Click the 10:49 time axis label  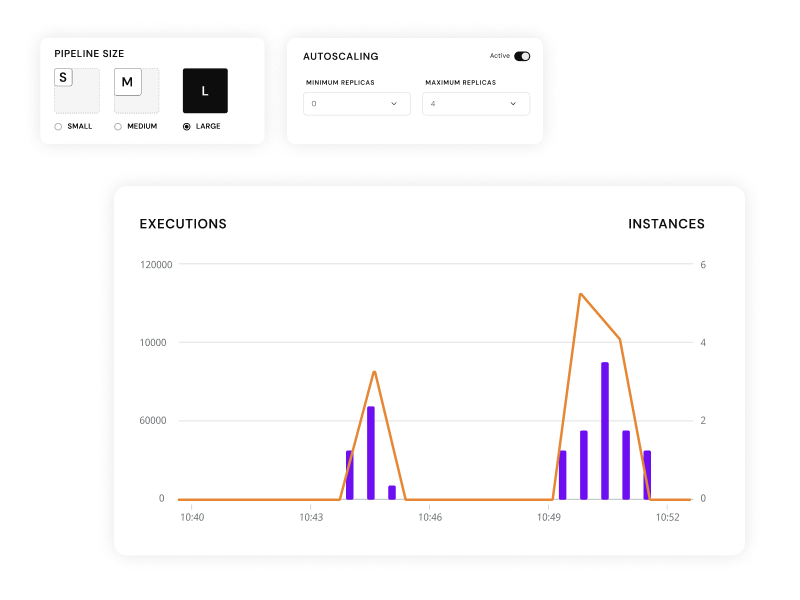click(x=548, y=517)
